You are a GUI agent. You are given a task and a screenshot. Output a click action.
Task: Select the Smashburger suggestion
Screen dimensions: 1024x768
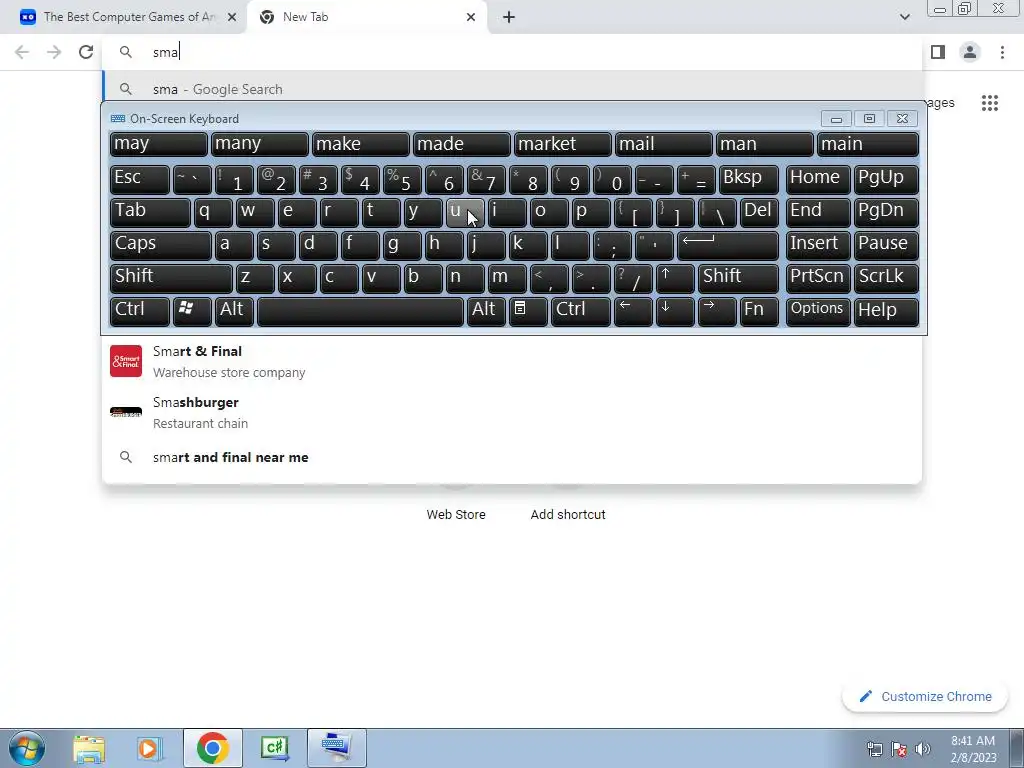pos(512,412)
